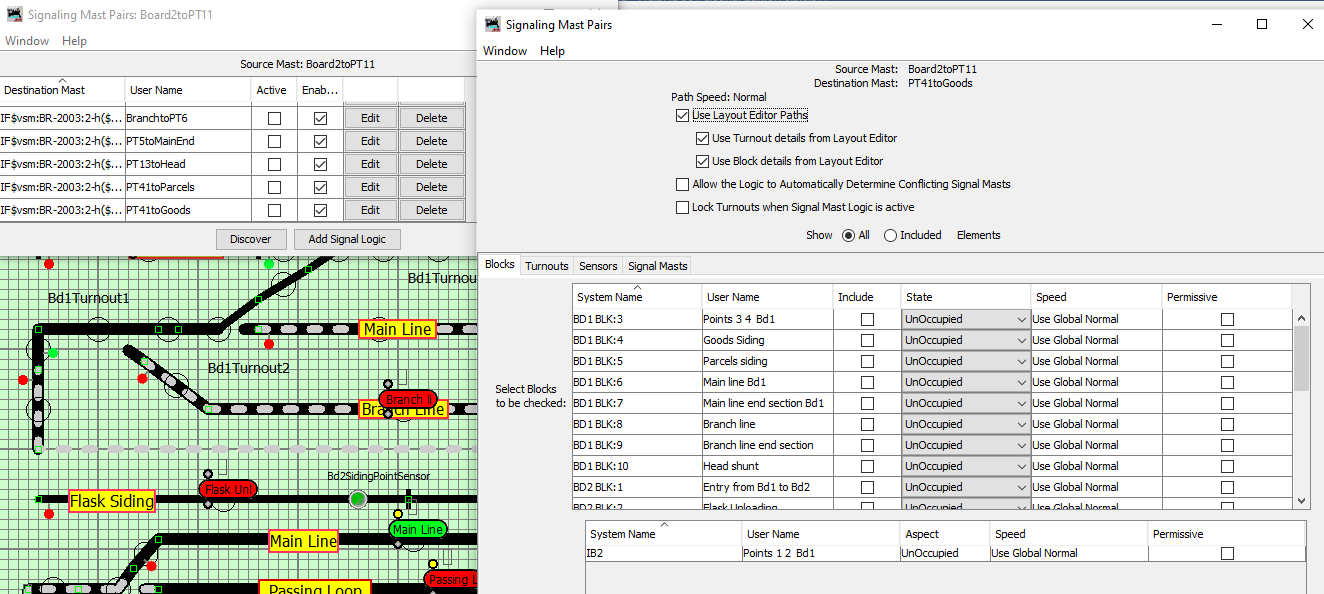Click the red Passing signal mast icon
Screen dimensions: 1324x594
pyautogui.click(x=450, y=579)
